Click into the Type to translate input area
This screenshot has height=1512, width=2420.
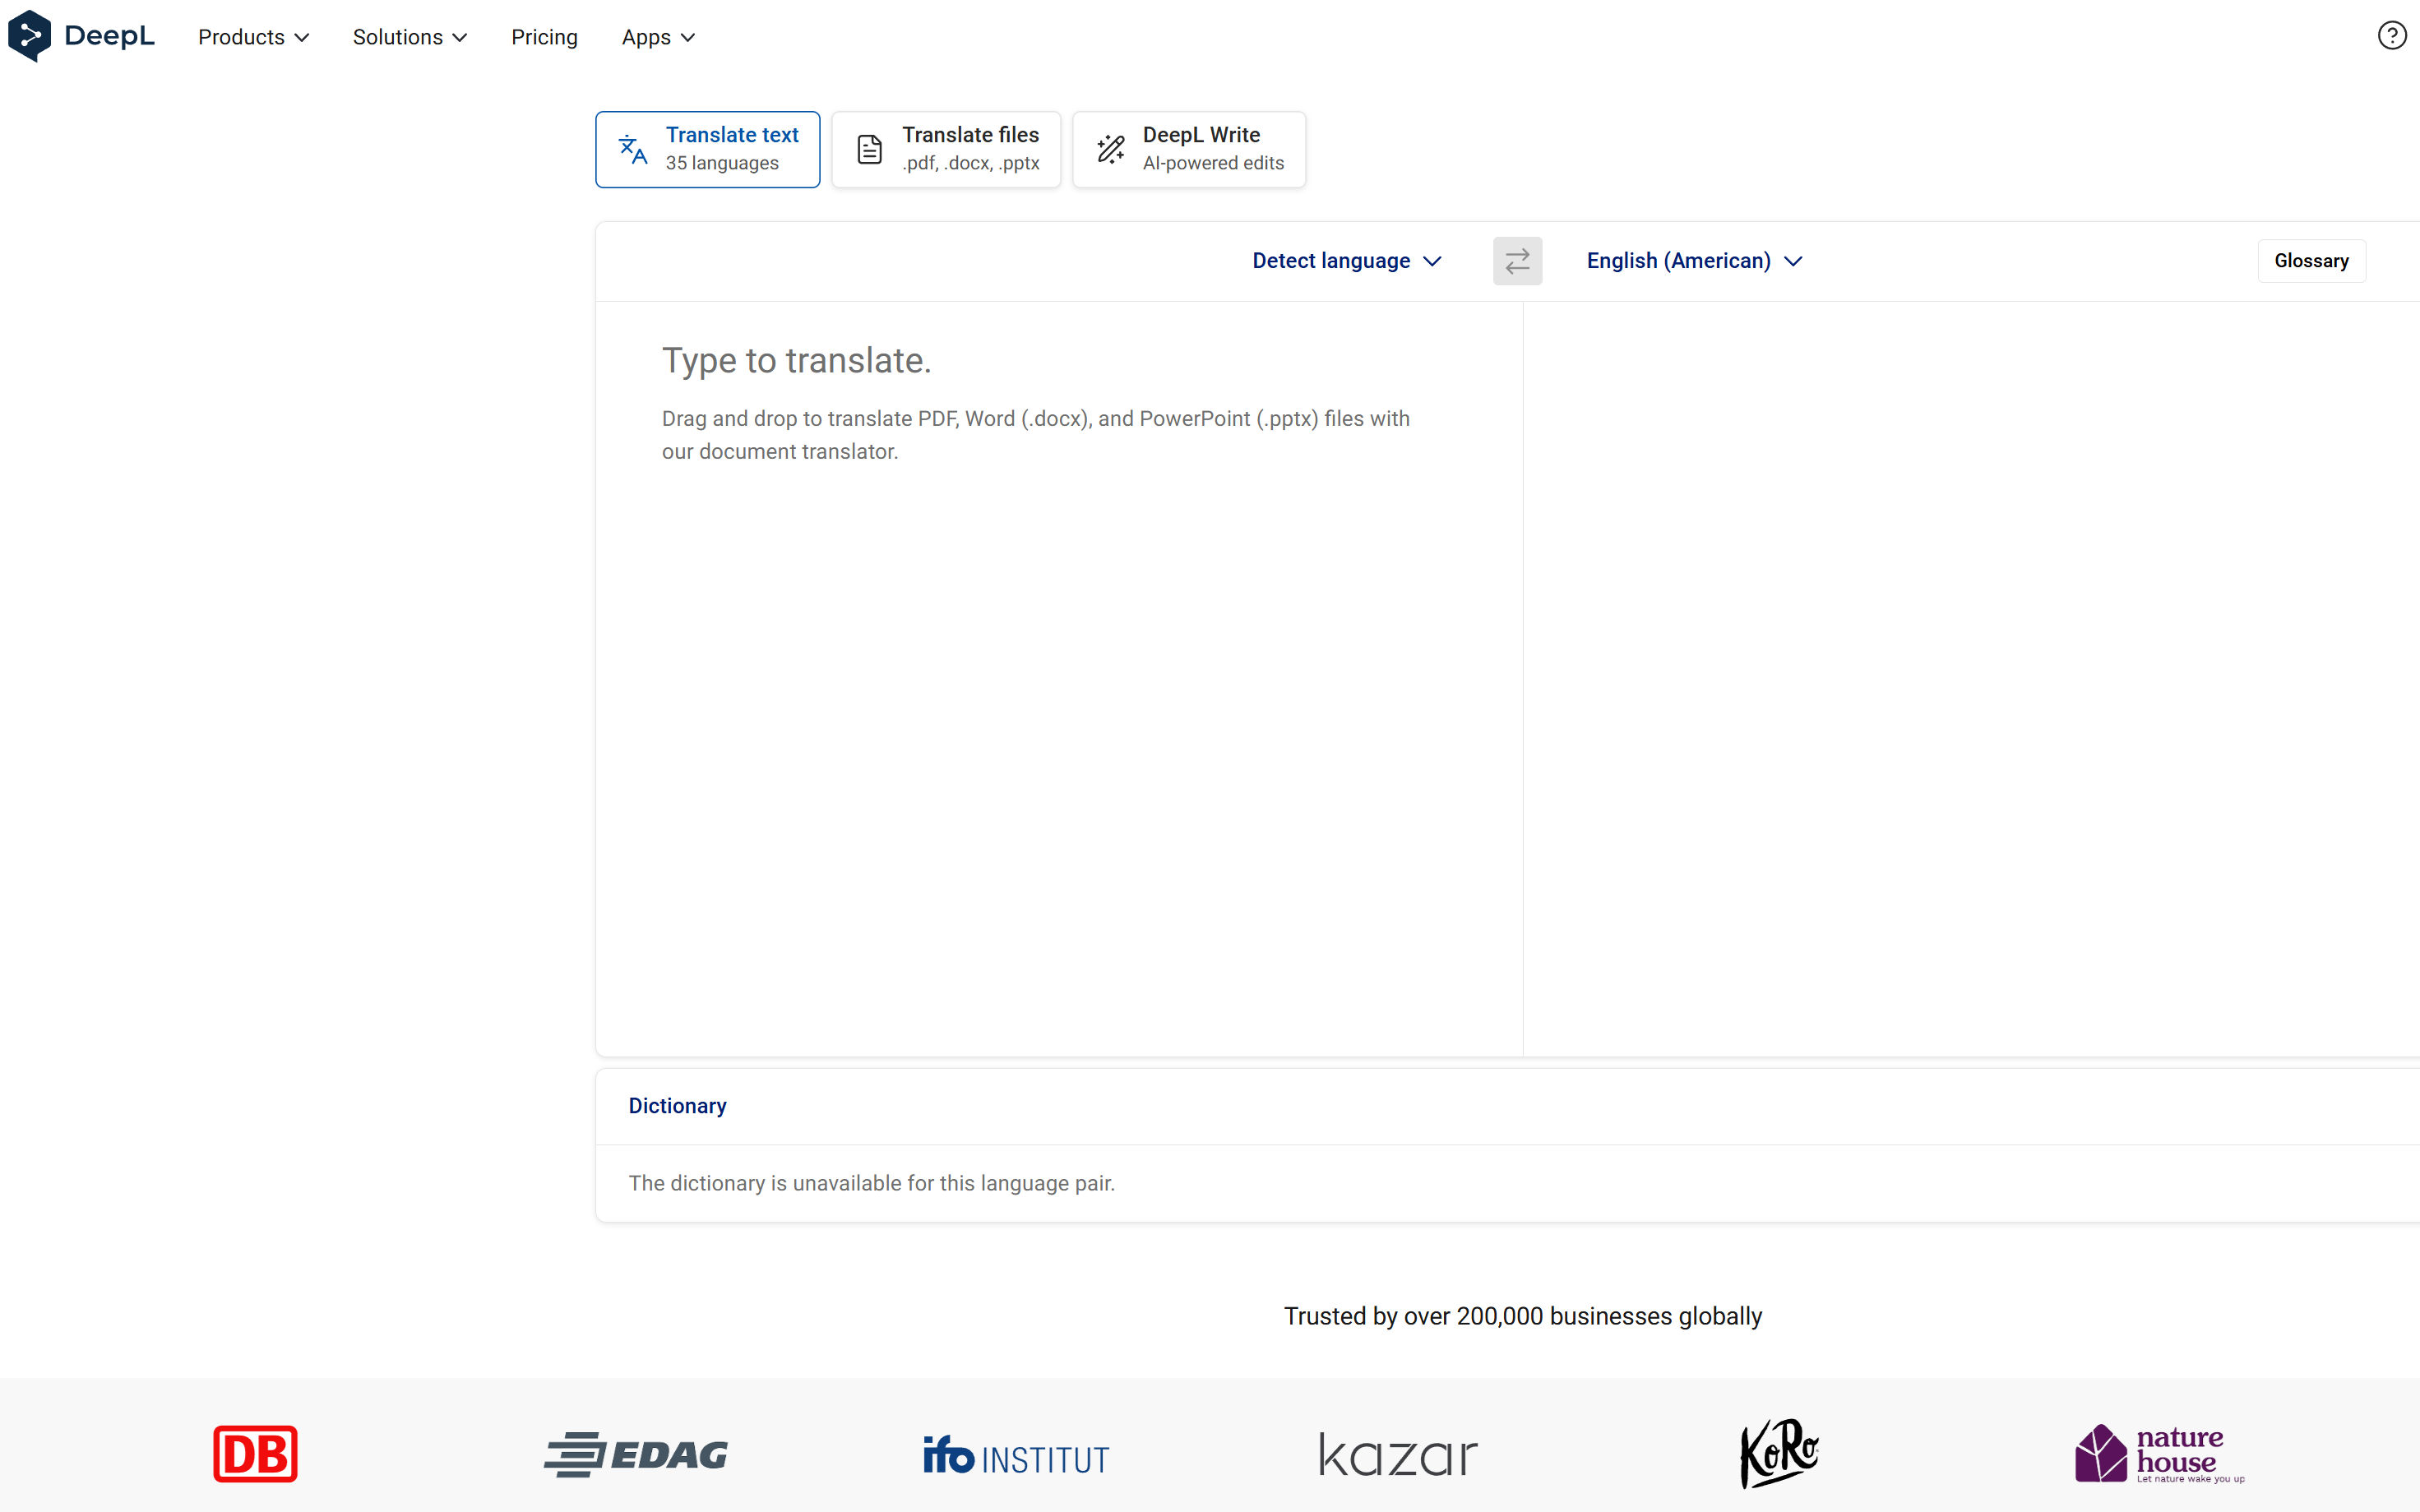pyautogui.click(x=1059, y=678)
